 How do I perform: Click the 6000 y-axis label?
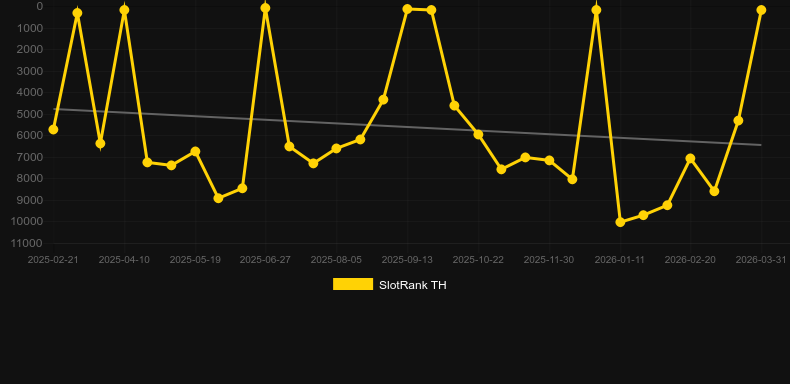coord(30,136)
